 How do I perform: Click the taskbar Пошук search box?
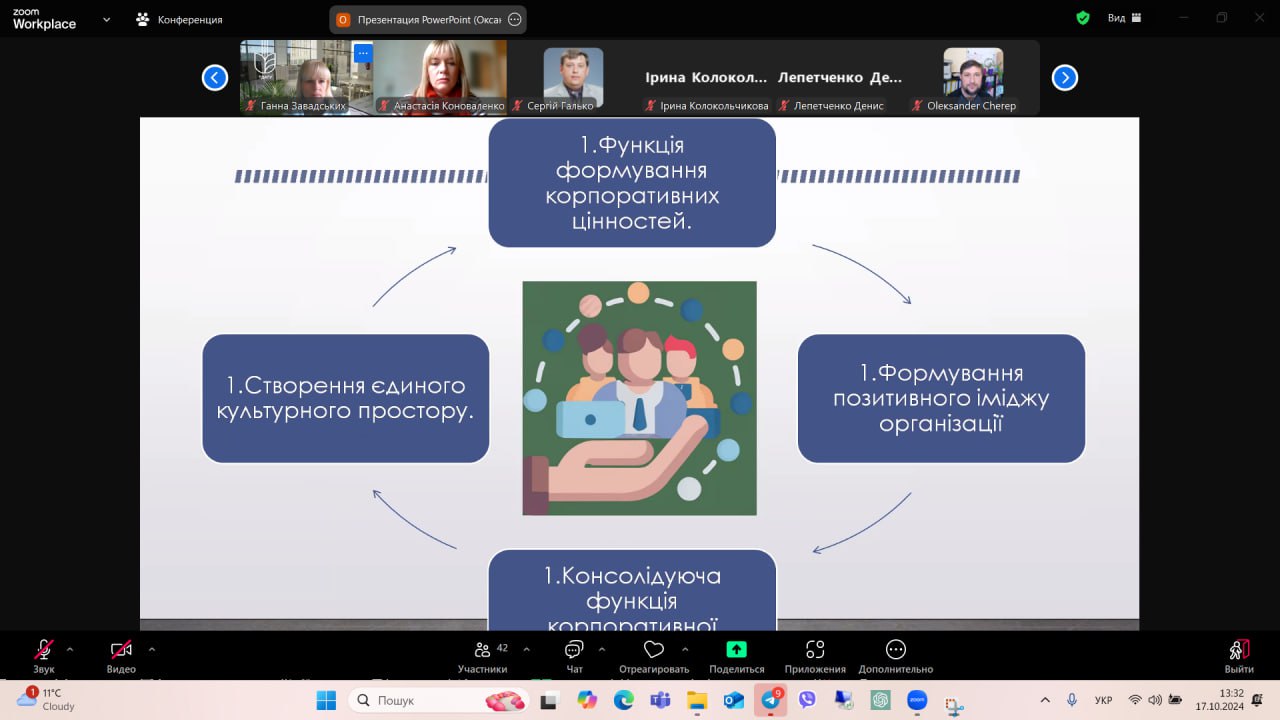[x=438, y=700]
